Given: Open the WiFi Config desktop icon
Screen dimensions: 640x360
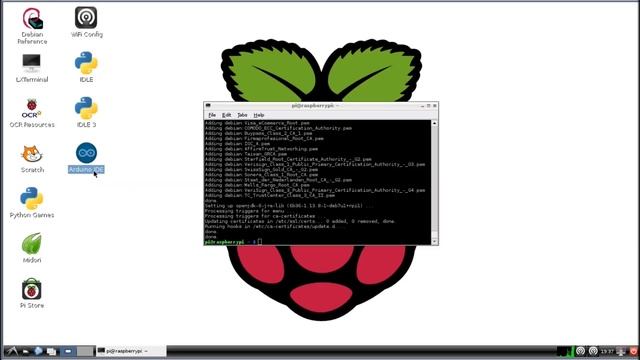Looking at the screenshot, I should tap(86, 23).
